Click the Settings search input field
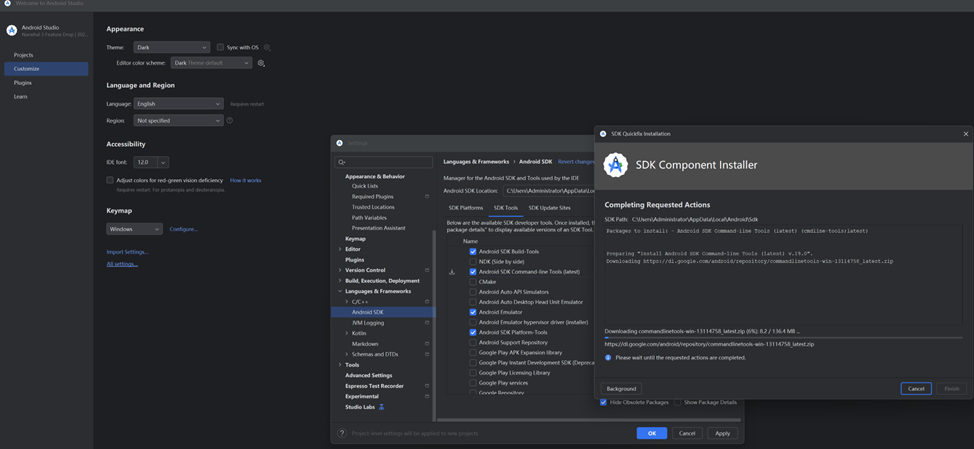Image resolution: width=974 pixels, height=449 pixels. tap(383, 163)
